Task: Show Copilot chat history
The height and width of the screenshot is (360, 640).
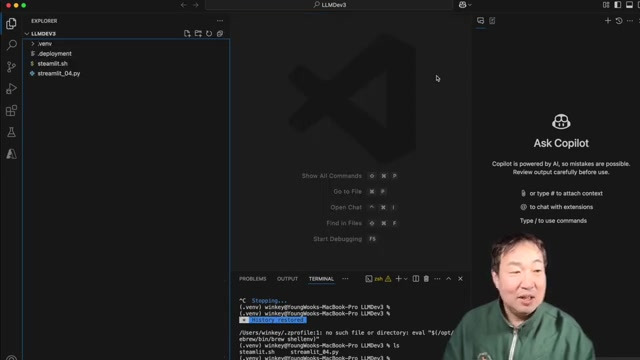Action: [x=619, y=21]
